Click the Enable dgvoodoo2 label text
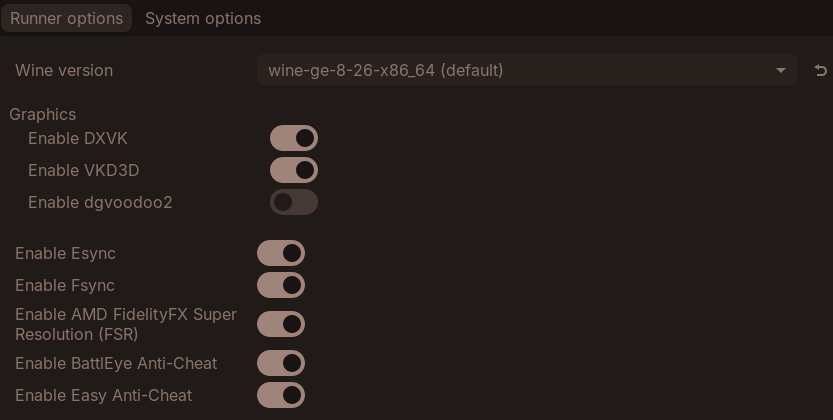Screen dimensions: 833x420 tap(100, 202)
